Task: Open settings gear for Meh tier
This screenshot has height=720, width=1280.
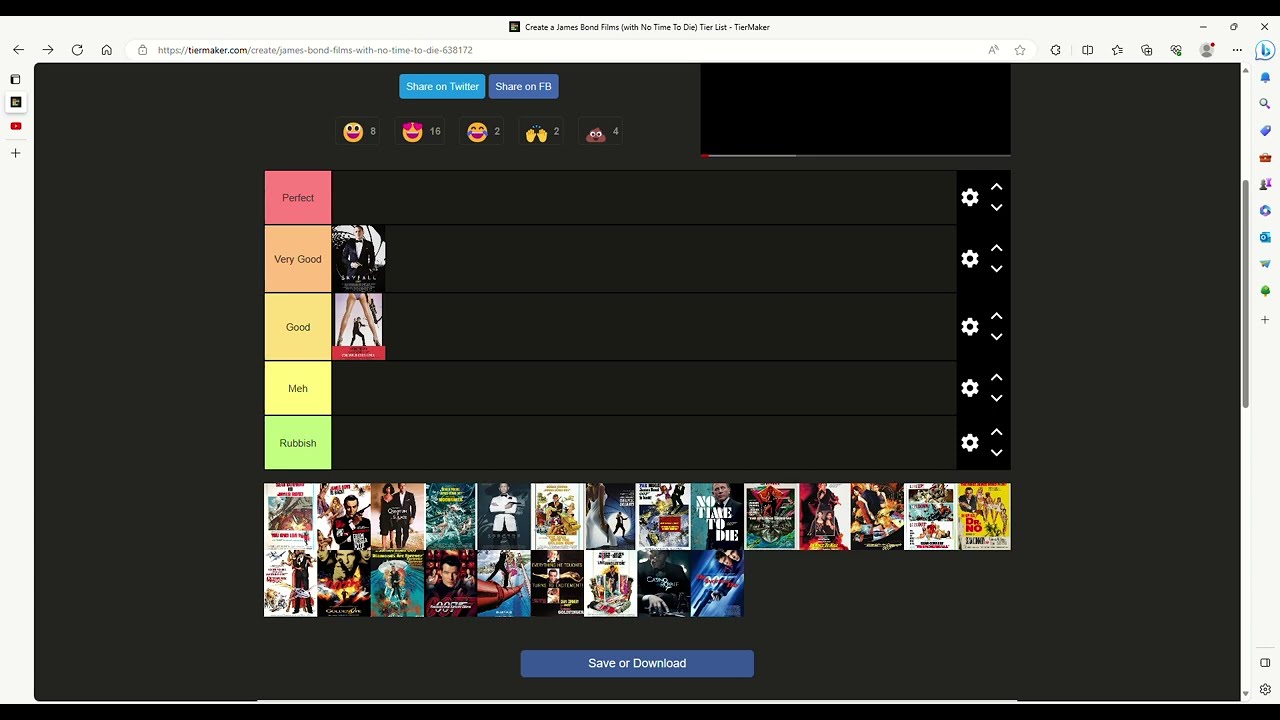Action: click(x=970, y=388)
